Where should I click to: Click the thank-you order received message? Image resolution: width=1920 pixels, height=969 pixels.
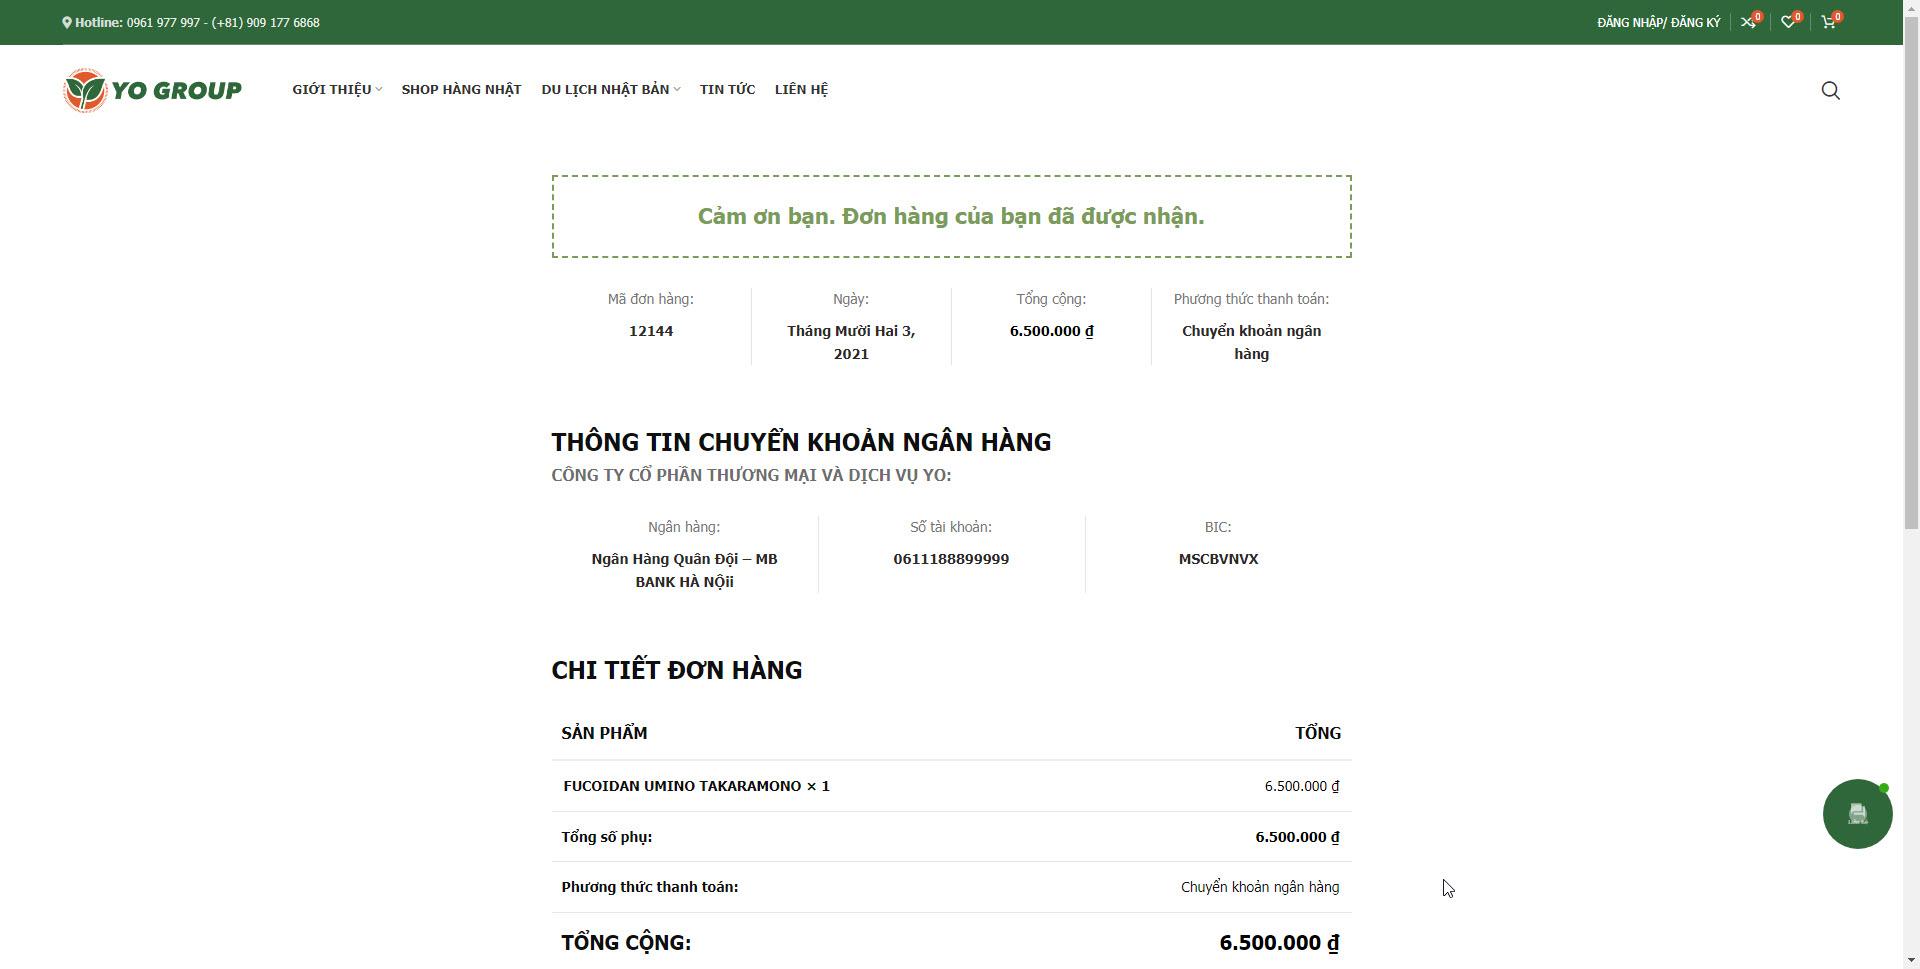pyautogui.click(x=951, y=217)
